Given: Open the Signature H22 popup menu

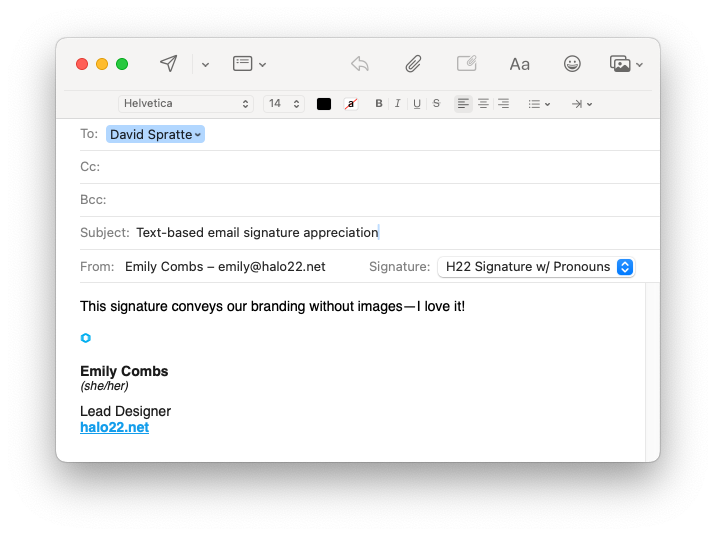Looking at the screenshot, I should point(536,267).
